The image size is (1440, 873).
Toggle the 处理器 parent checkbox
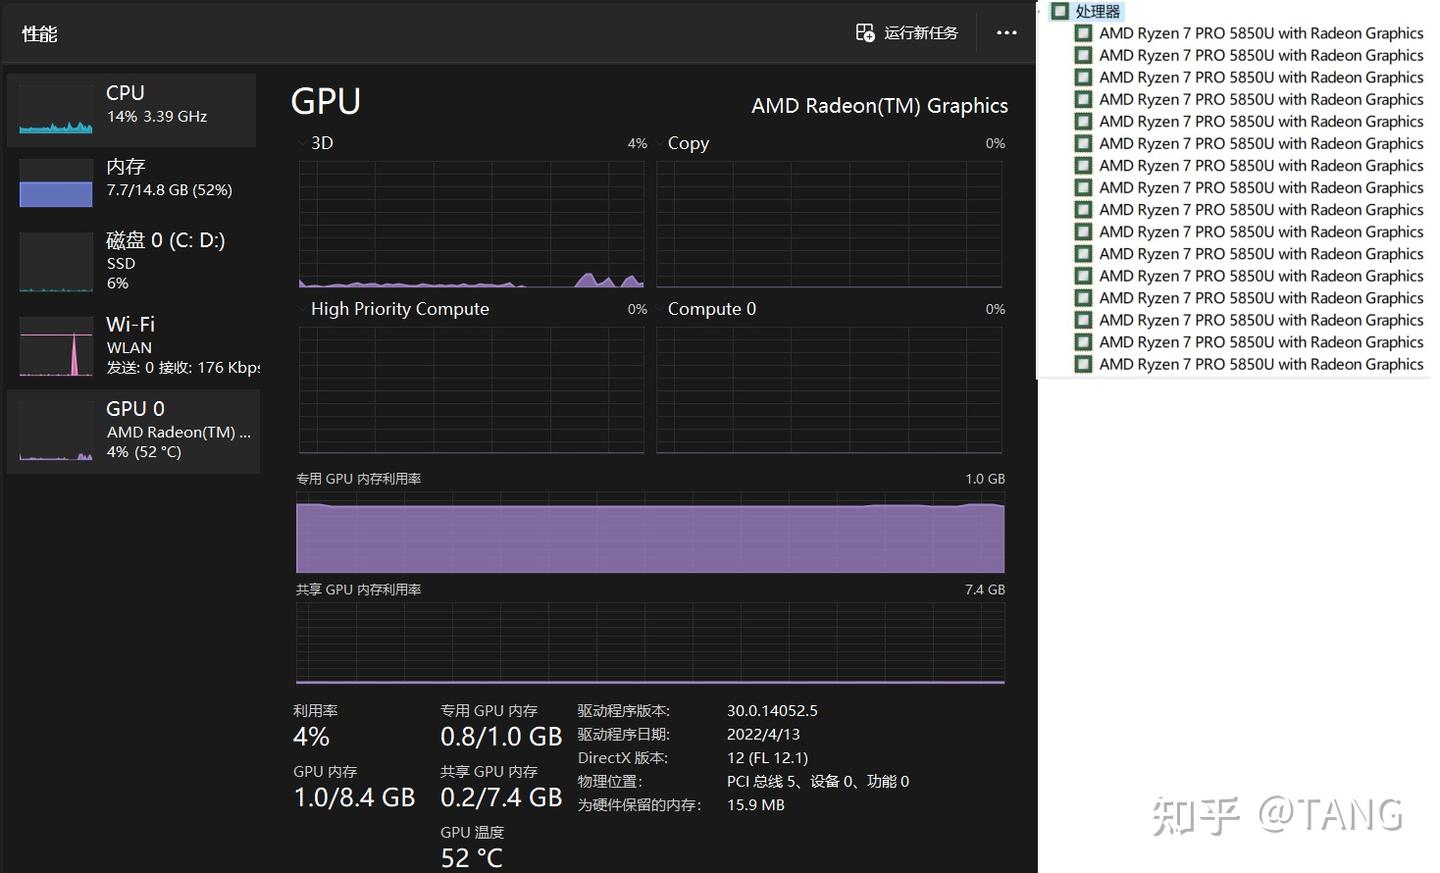point(1059,11)
